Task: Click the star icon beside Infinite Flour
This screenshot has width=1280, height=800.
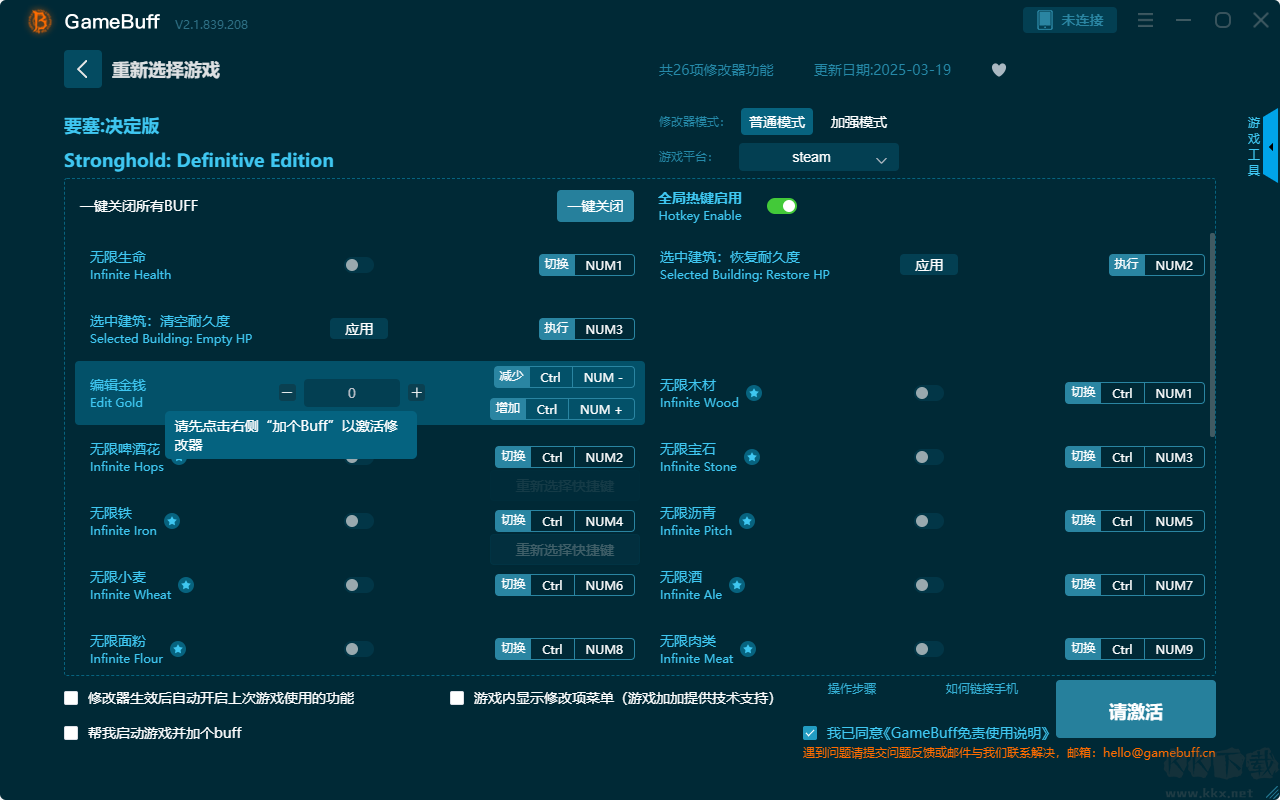Action: [178, 649]
